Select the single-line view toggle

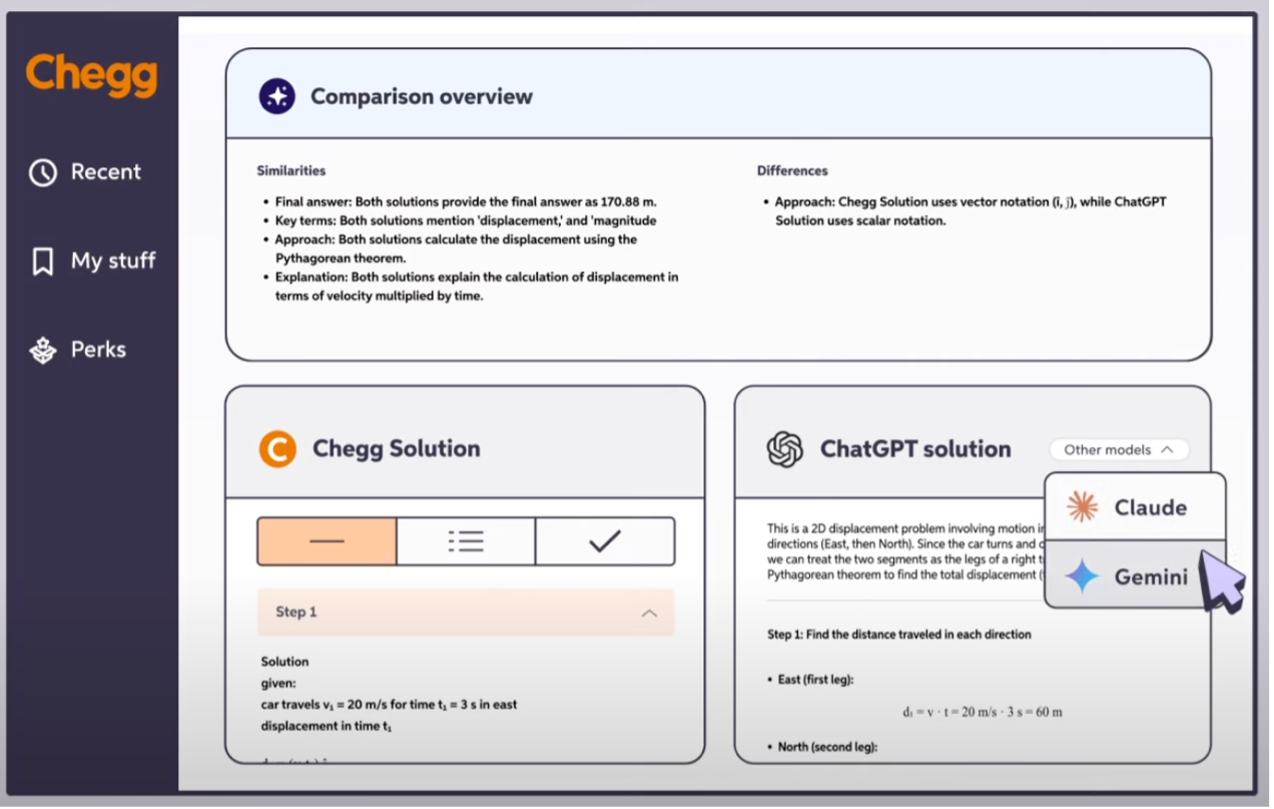[327, 541]
